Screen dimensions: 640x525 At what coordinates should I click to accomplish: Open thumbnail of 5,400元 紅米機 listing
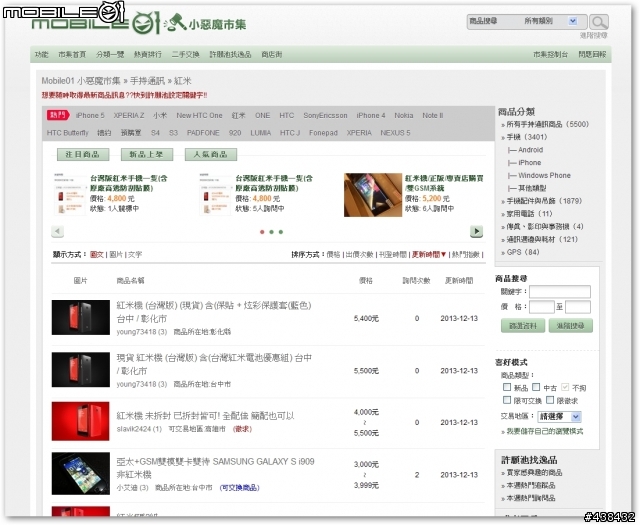point(81,317)
